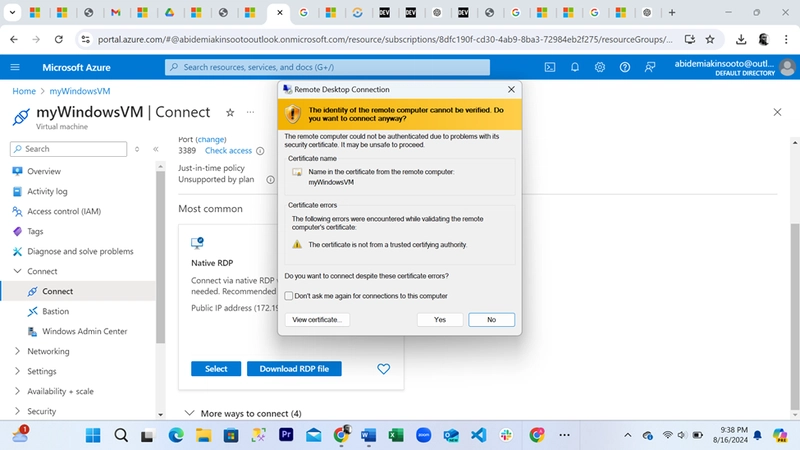
Task: Reload the page in Chrome
Action: point(59,39)
